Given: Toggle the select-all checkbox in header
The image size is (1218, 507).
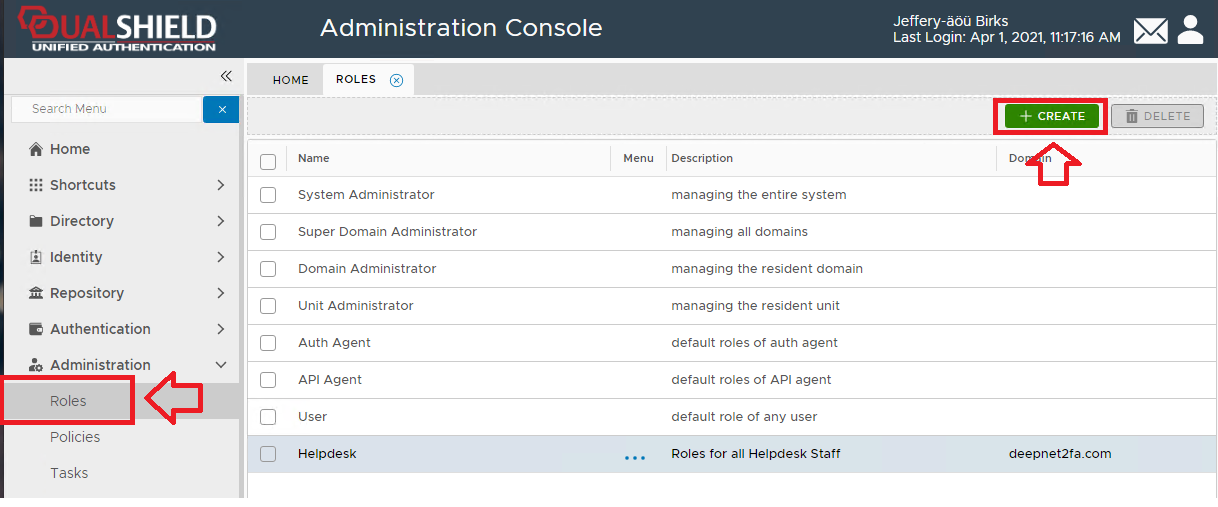Looking at the screenshot, I should coord(268,161).
